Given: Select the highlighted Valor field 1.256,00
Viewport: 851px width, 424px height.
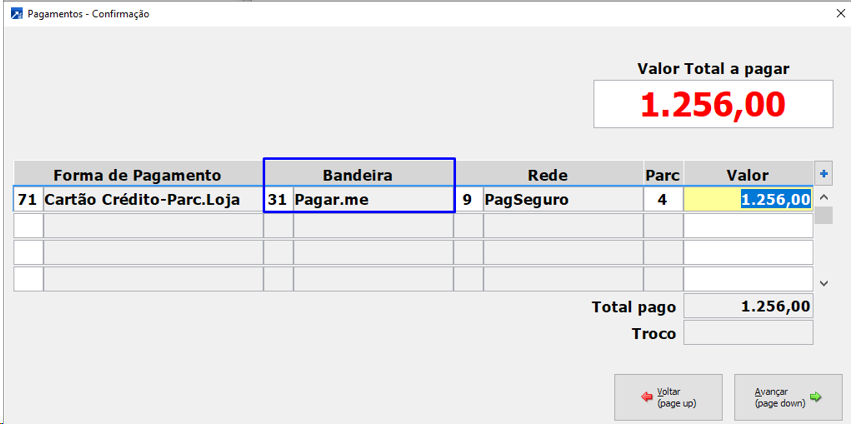Looking at the screenshot, I should click(x=748, y=199).
